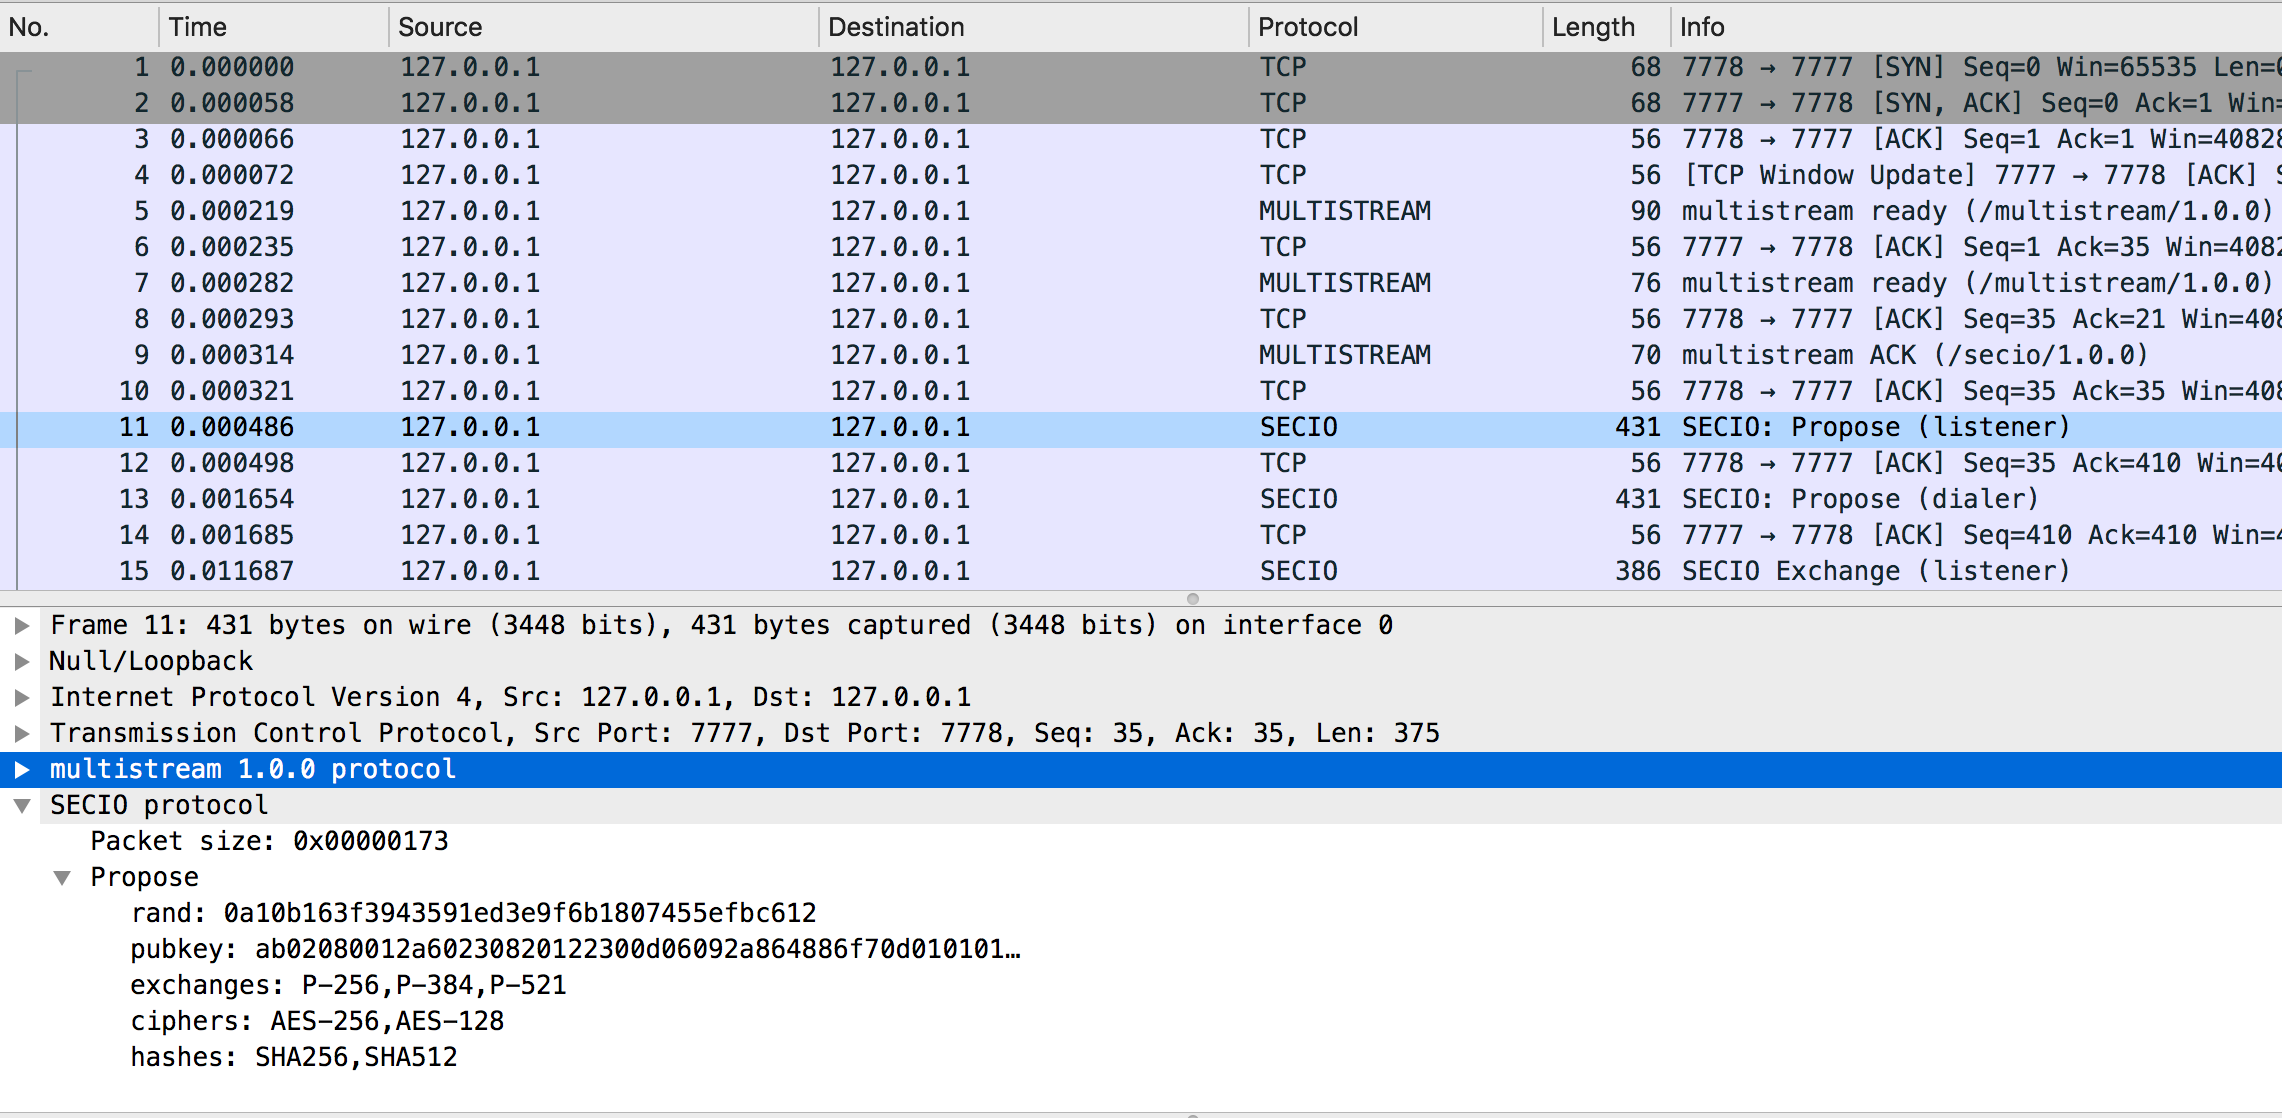Image resolution: width=2282 pixels, height=1118 pixels.
Task: Expand the Null/Loopback section
Action: [x=21, y=662]
